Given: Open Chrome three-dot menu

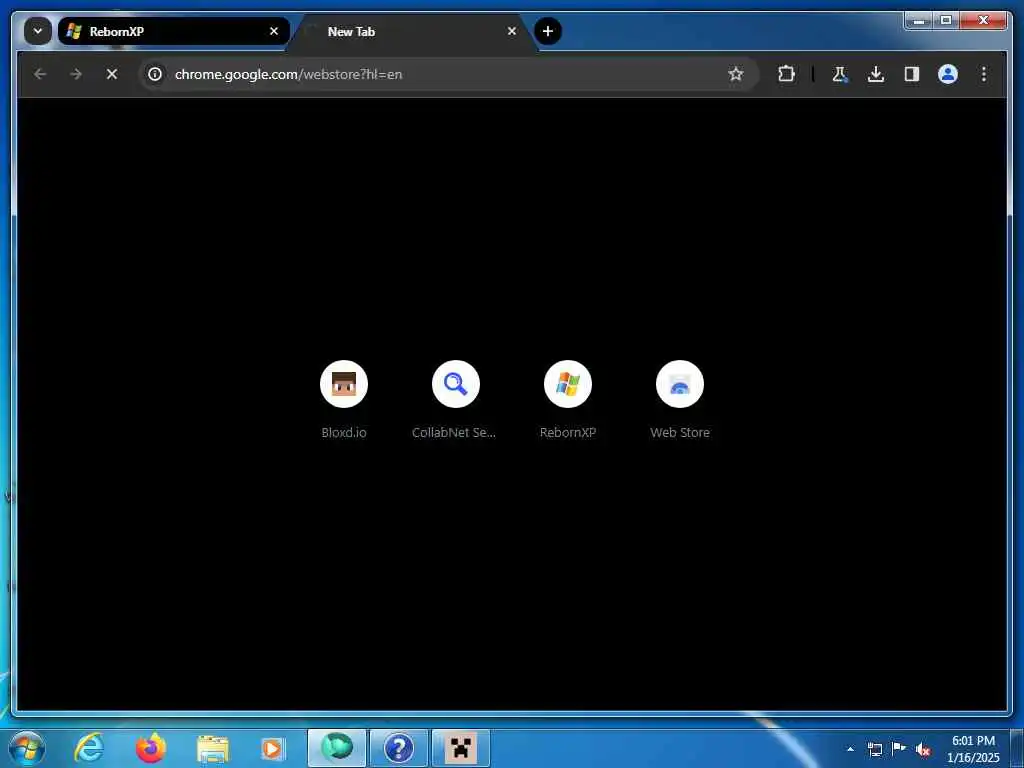Looking at the screenshot, I should click(x=984, y=74).
